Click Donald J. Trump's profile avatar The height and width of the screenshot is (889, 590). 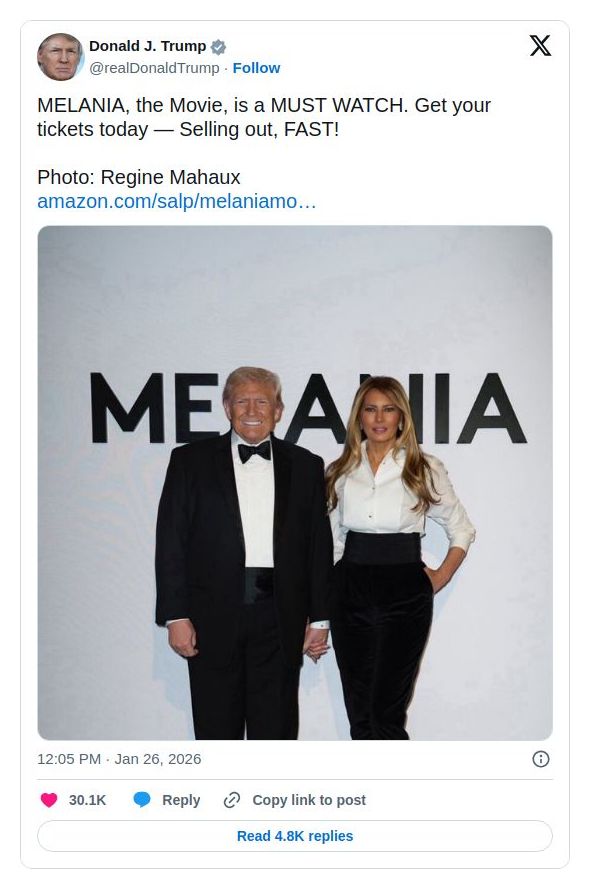[x=58, y=56]
